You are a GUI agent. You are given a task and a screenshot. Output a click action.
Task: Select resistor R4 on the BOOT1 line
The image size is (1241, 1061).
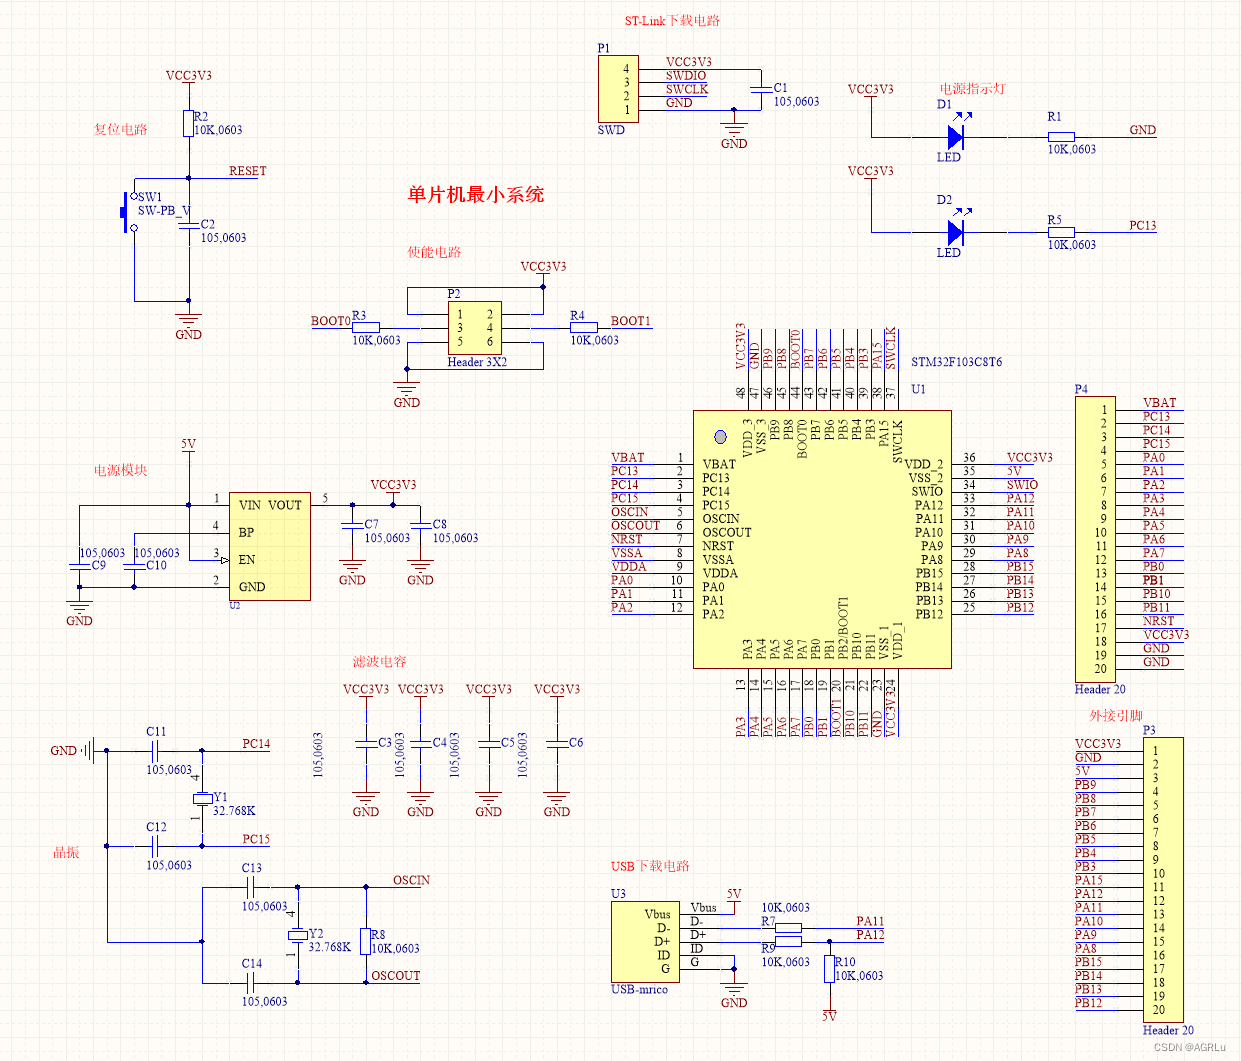(584, 327)
